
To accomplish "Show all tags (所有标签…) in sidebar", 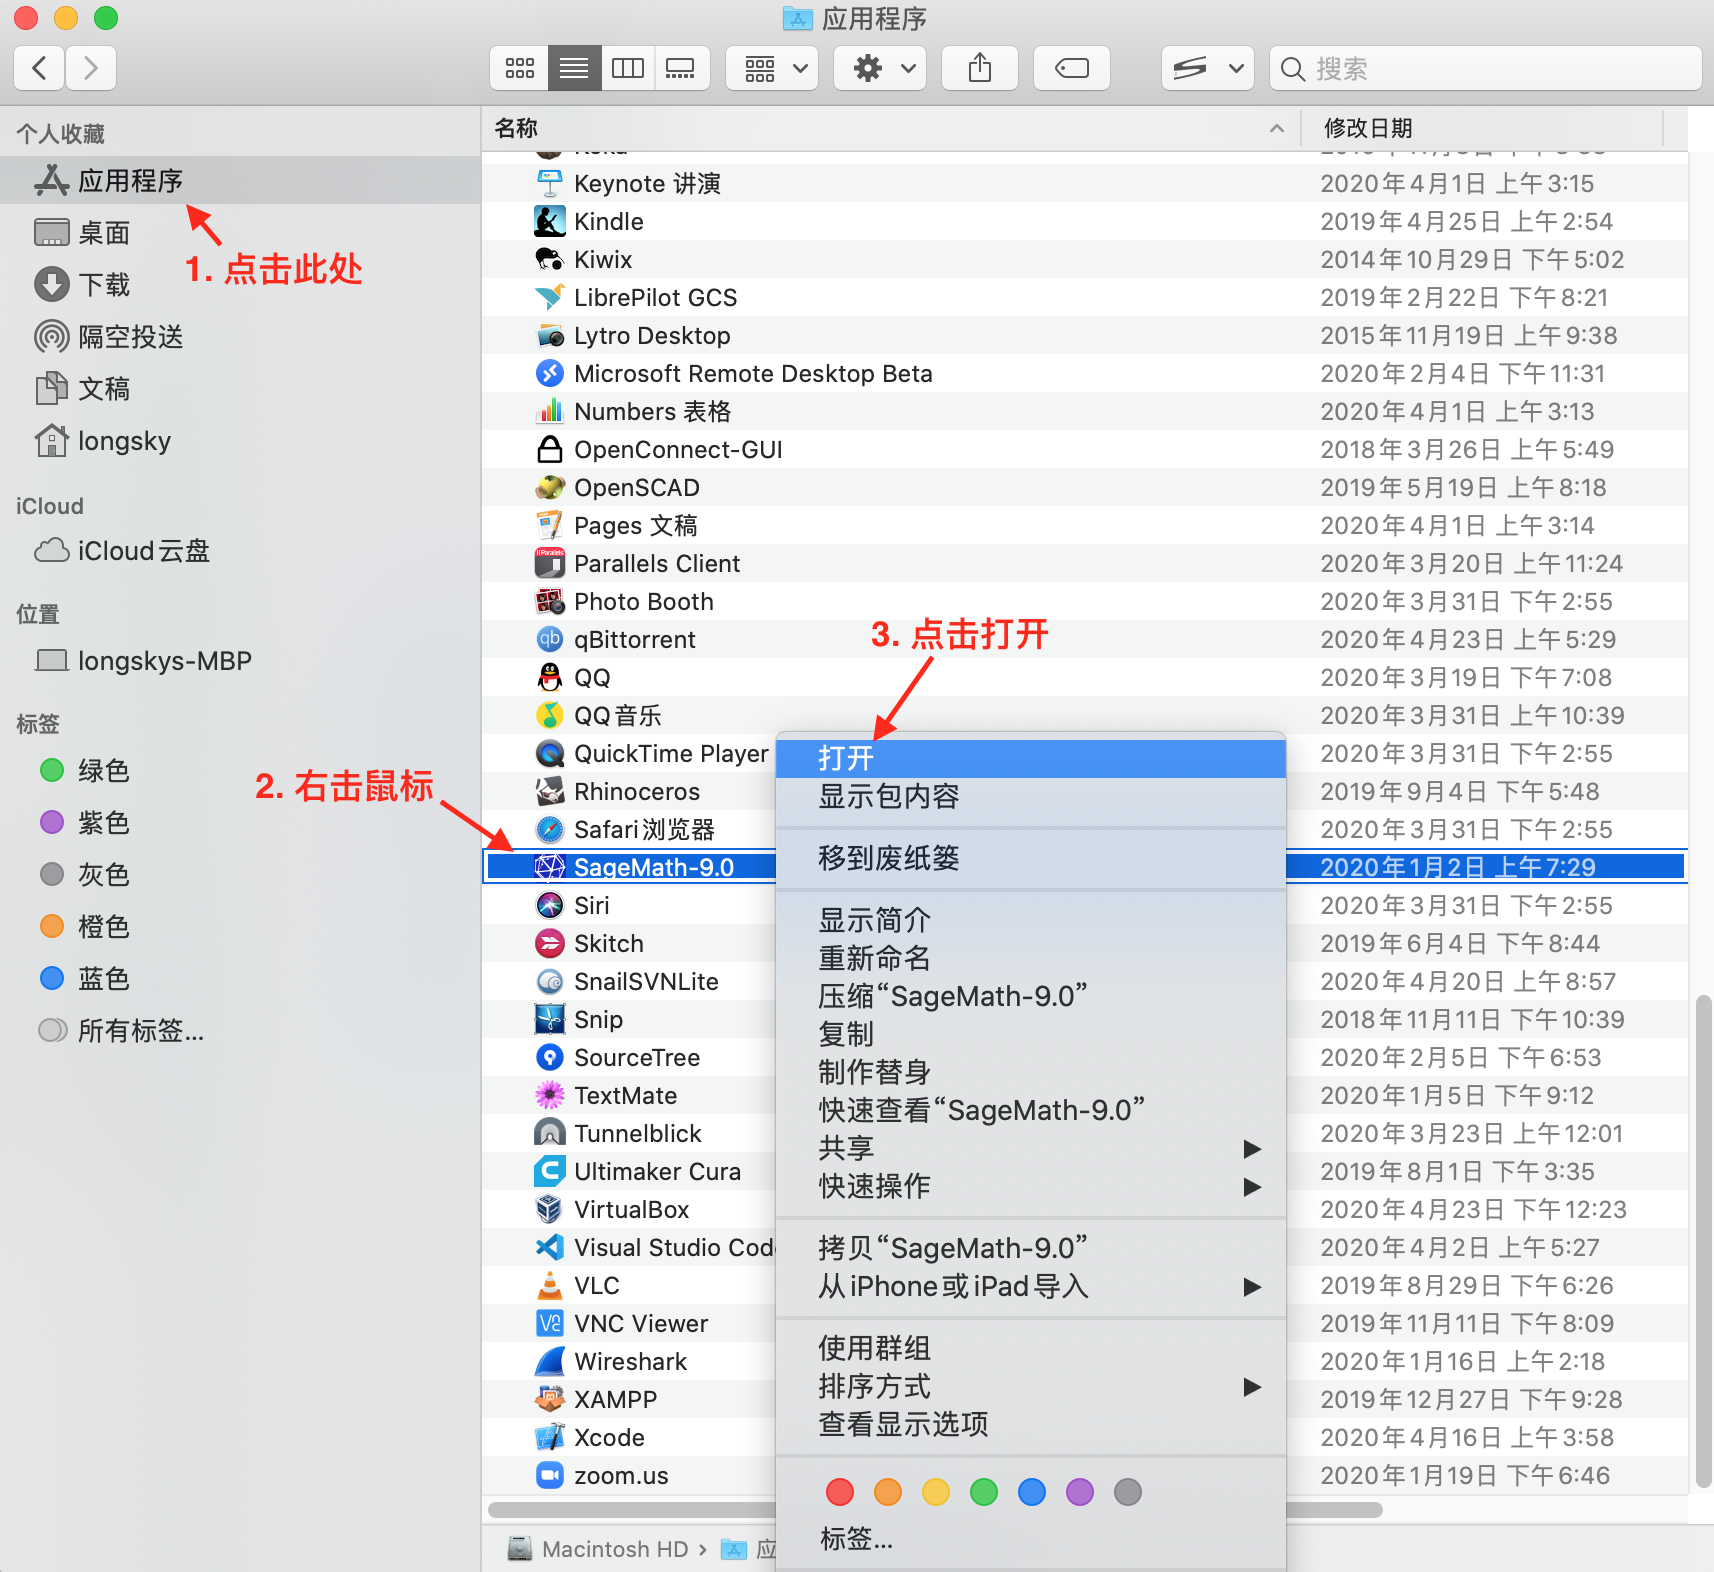I will (x=240, y=1031).
